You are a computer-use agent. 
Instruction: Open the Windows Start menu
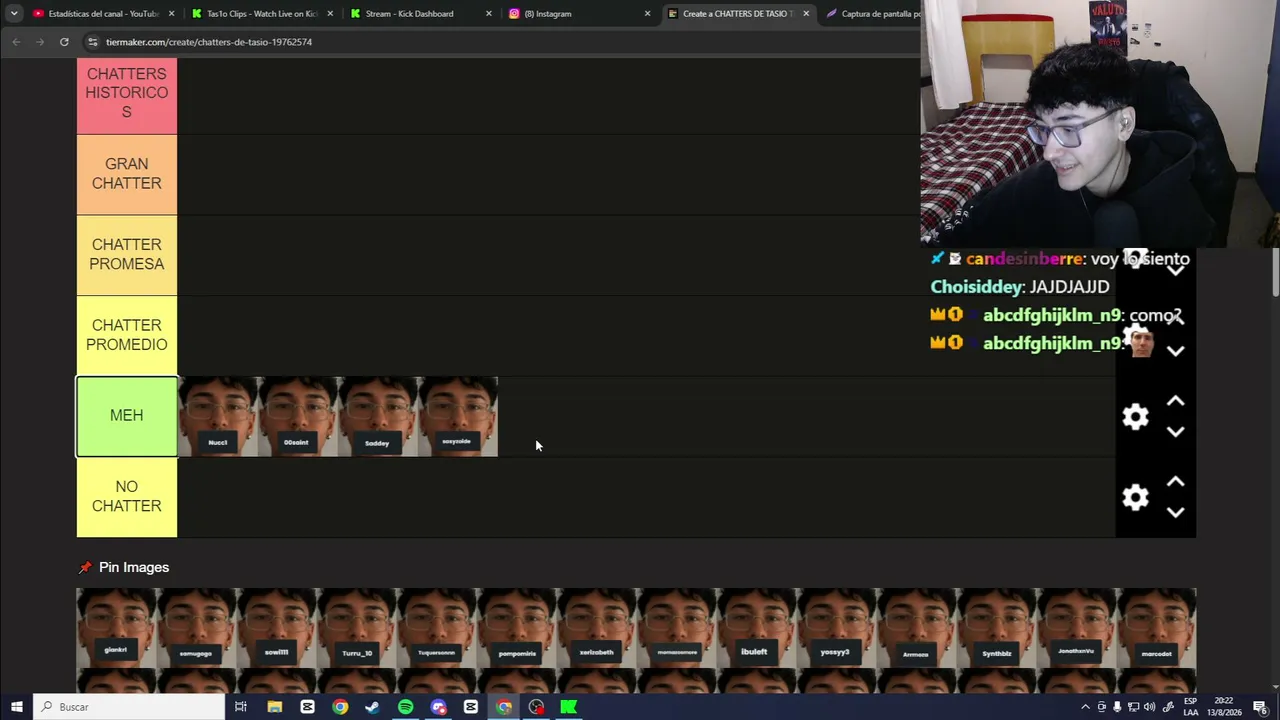coord(16,707)
